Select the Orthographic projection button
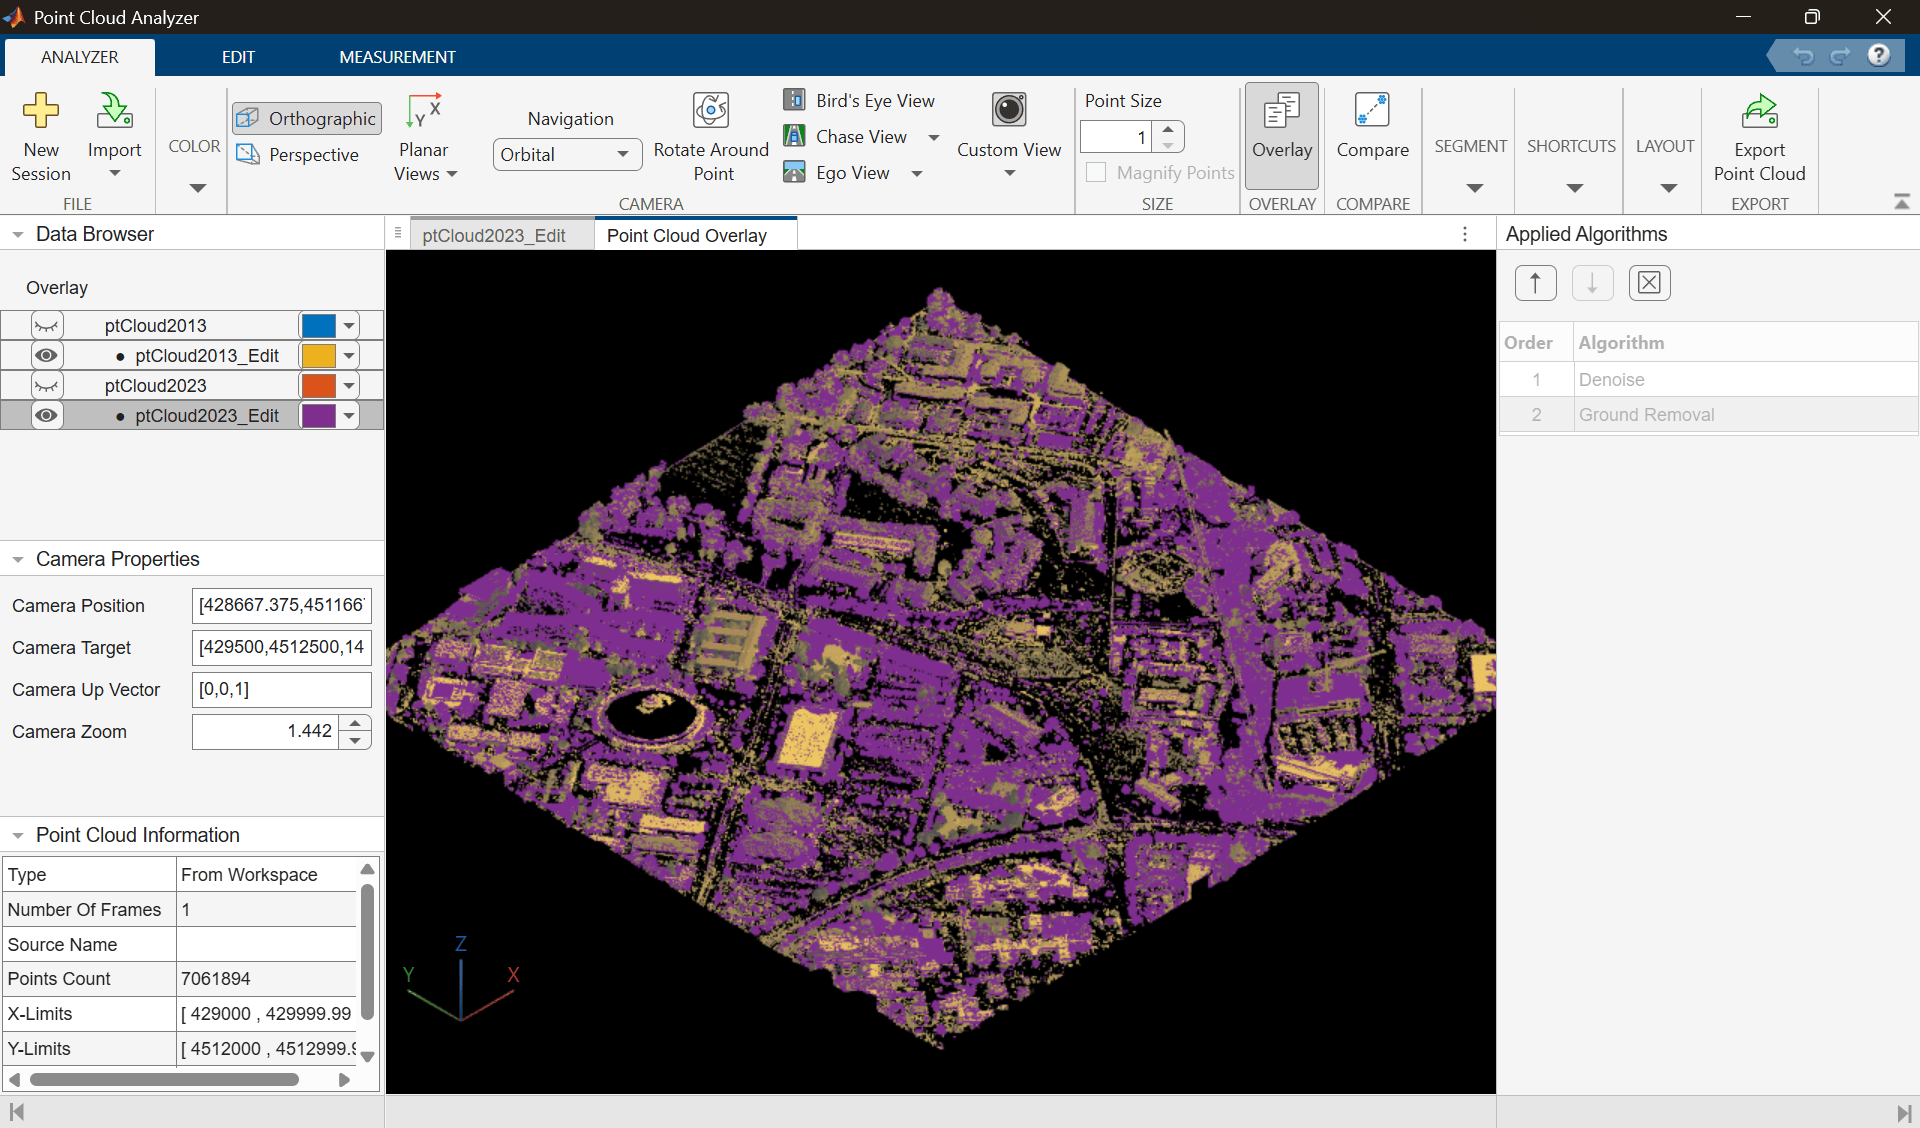1920x1128 pixels. click(x=307, y=118)
